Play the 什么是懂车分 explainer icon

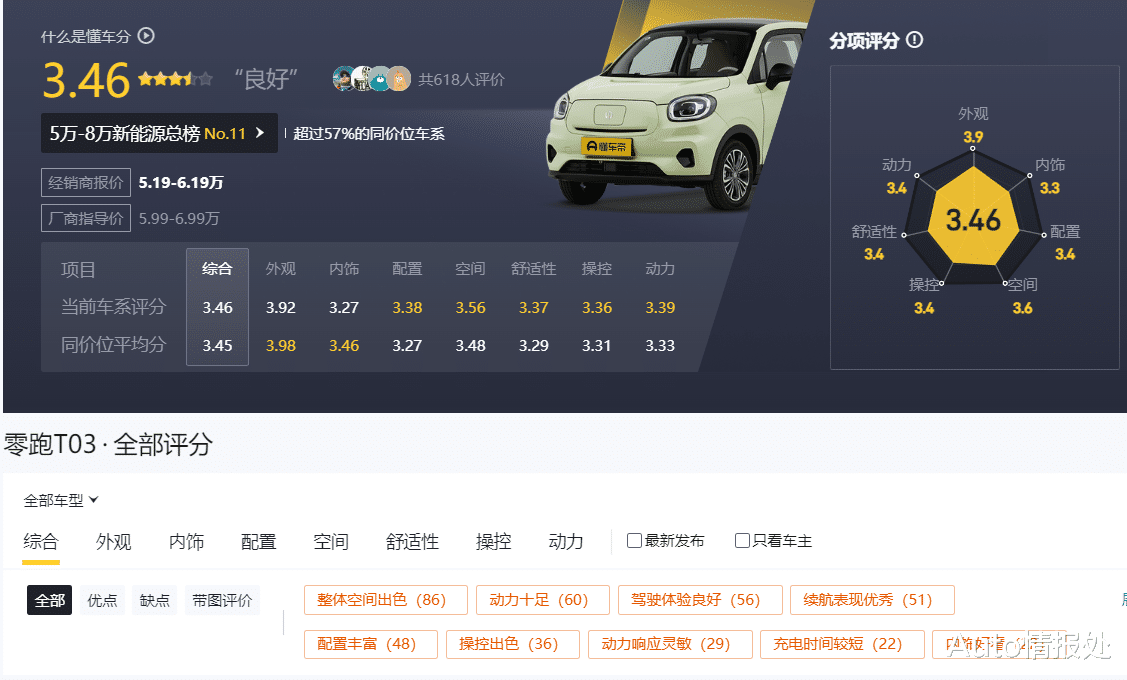(146, 35)
